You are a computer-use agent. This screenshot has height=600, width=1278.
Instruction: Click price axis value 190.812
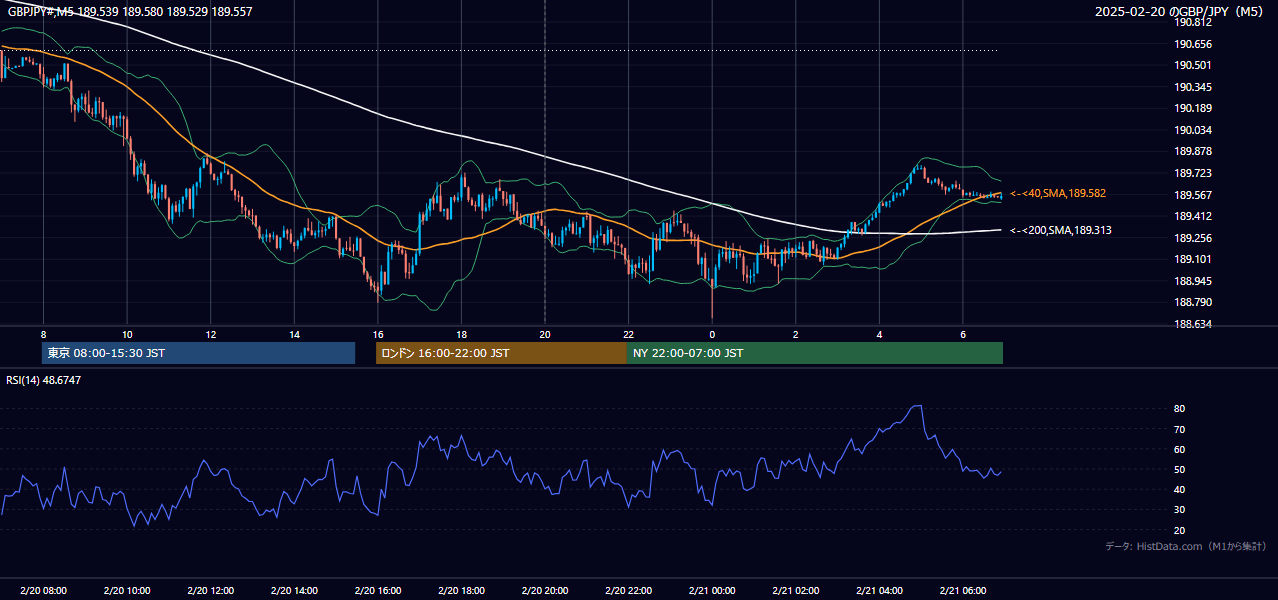click(x=1193, y=22)
